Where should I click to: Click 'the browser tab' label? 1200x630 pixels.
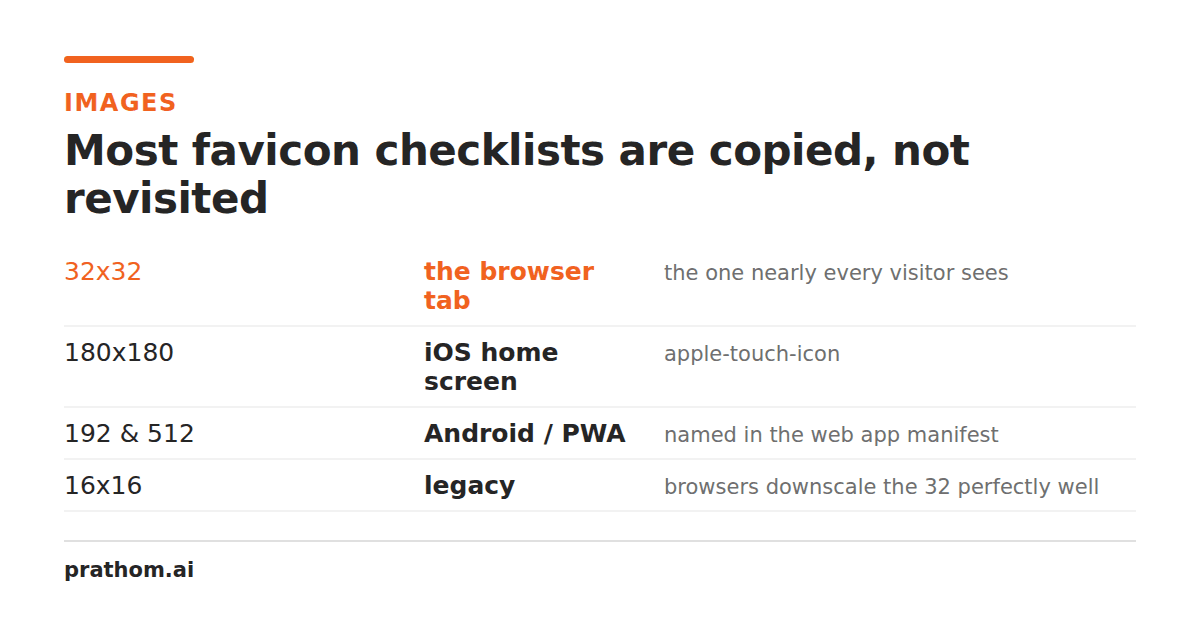coord(509,286)
